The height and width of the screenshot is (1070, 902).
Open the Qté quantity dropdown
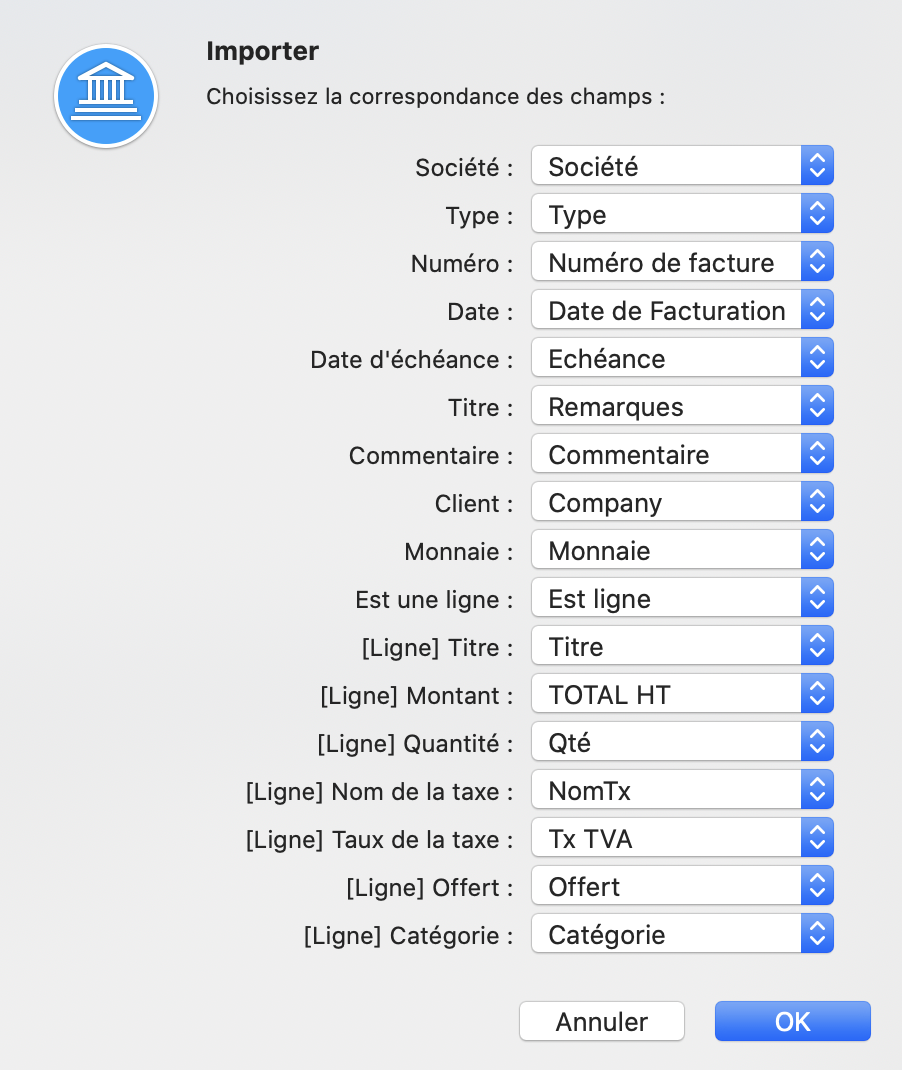point(682,742)
